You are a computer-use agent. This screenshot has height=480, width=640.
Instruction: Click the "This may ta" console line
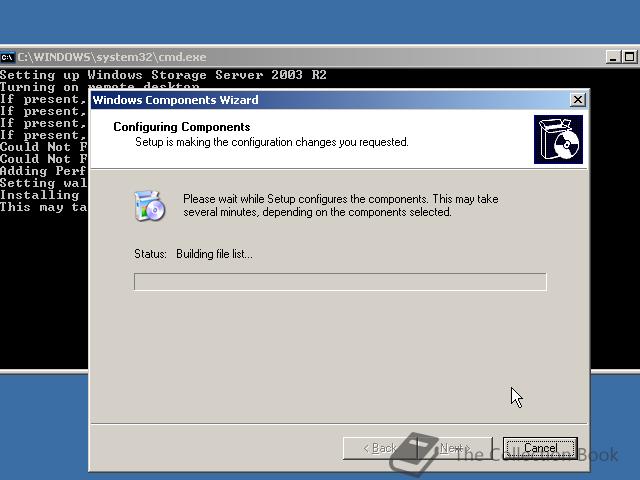[x=43, y=207]
